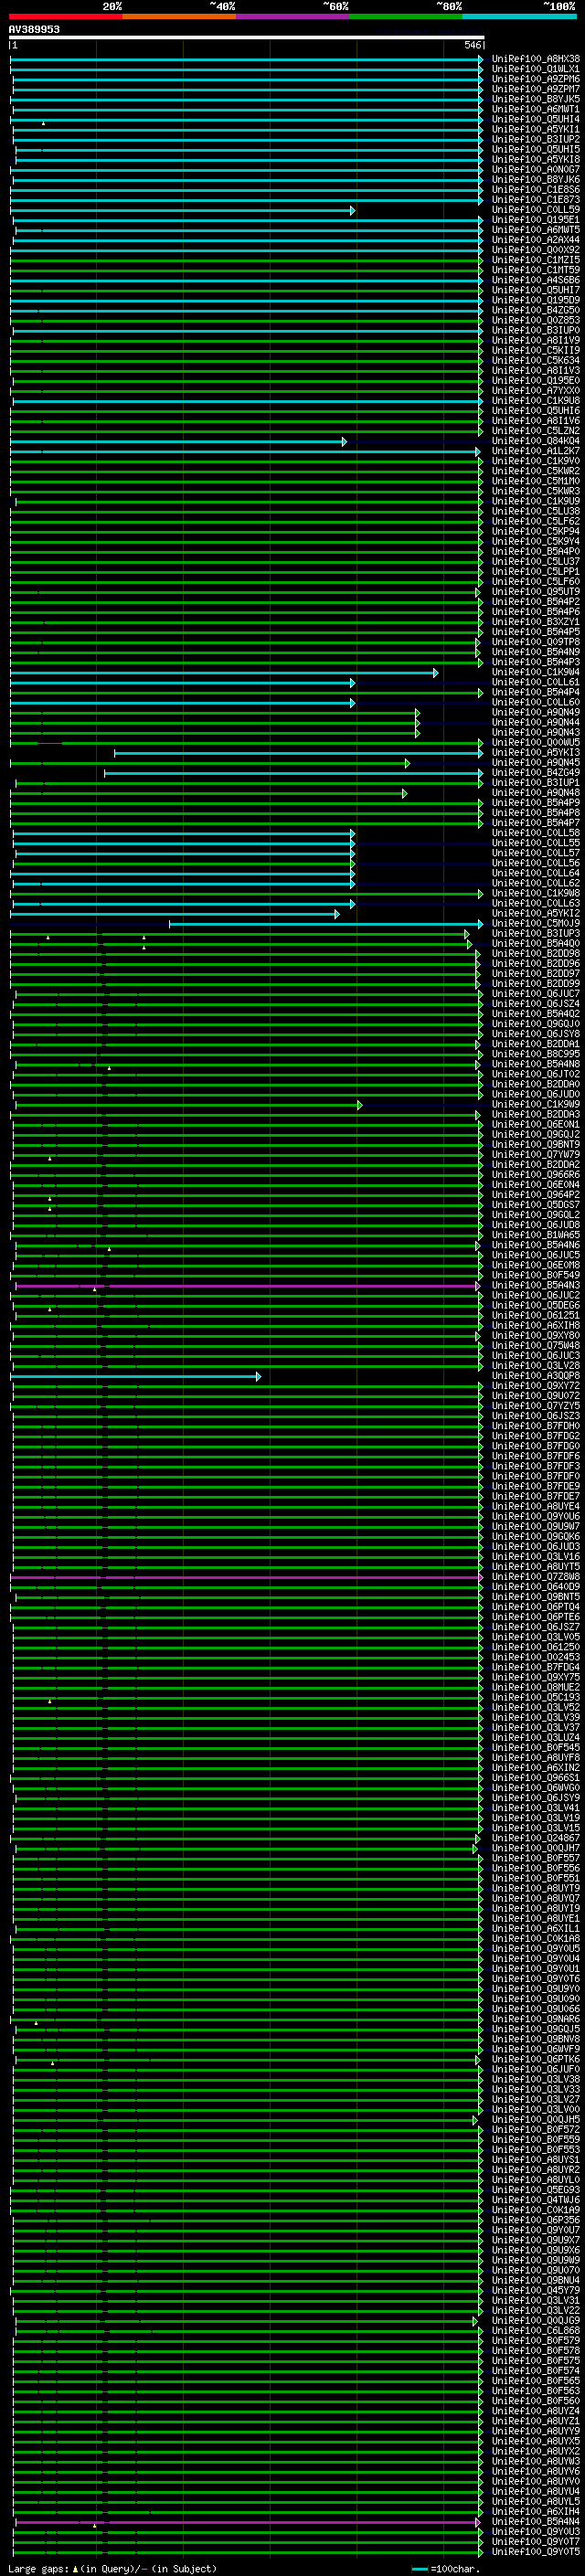Click the UniRef100_Q195E1 label
Screen dimensions: 585x2576
click(535, 220)
